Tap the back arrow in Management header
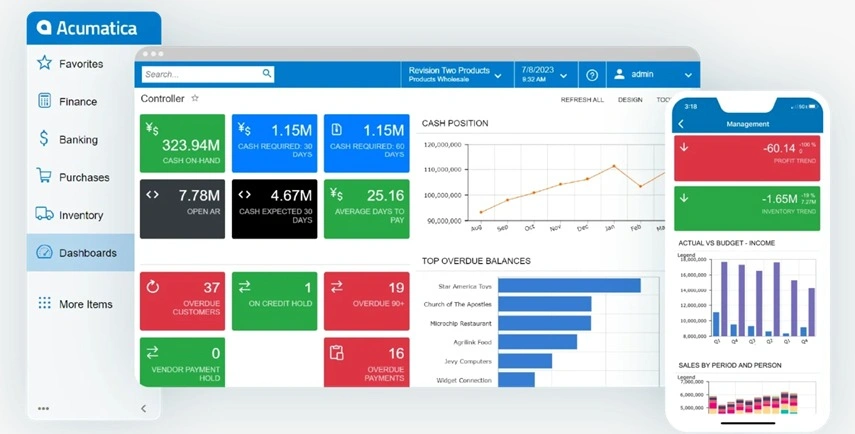The height and width of the screenshot is (434, 855). click(681, 124)
